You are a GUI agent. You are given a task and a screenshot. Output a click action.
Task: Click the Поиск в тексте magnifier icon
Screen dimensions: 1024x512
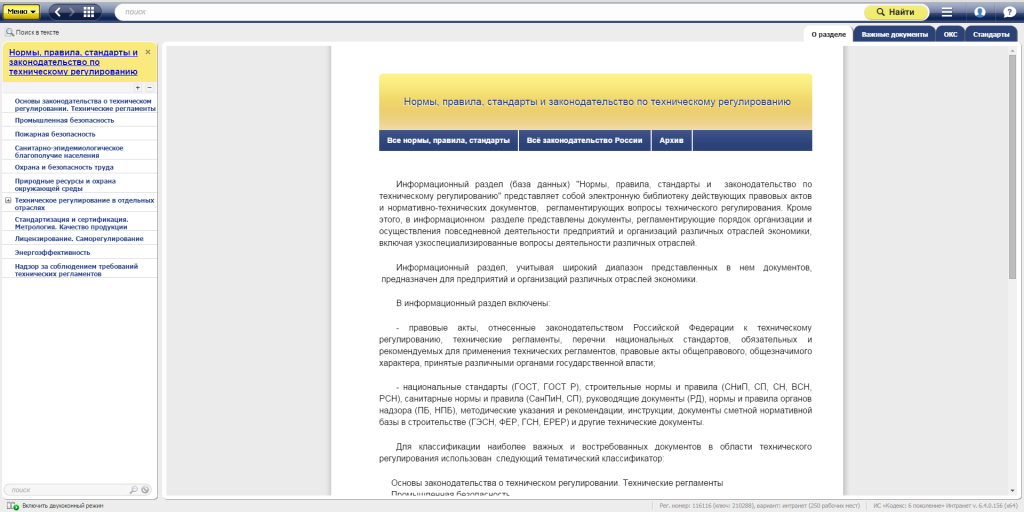pos(10,32)
